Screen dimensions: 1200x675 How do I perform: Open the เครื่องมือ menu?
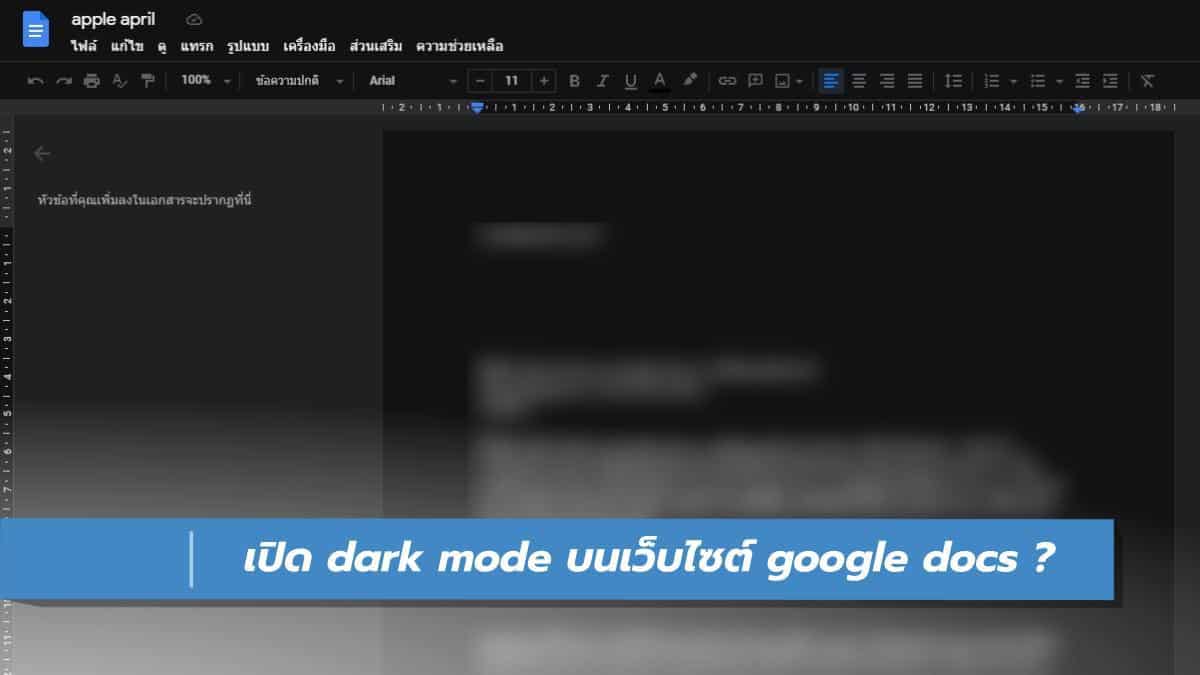[x=309, y=46]
